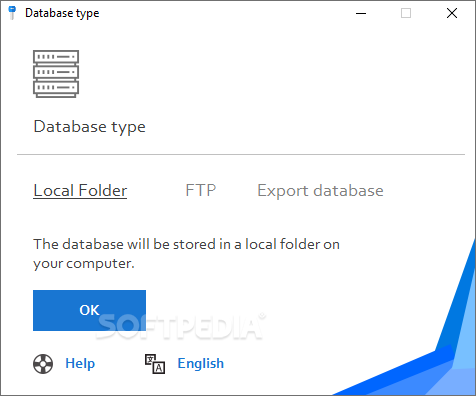Click 'The database will be stored' description
This screenshot has width=476, height=396.
tap(186, 254)
